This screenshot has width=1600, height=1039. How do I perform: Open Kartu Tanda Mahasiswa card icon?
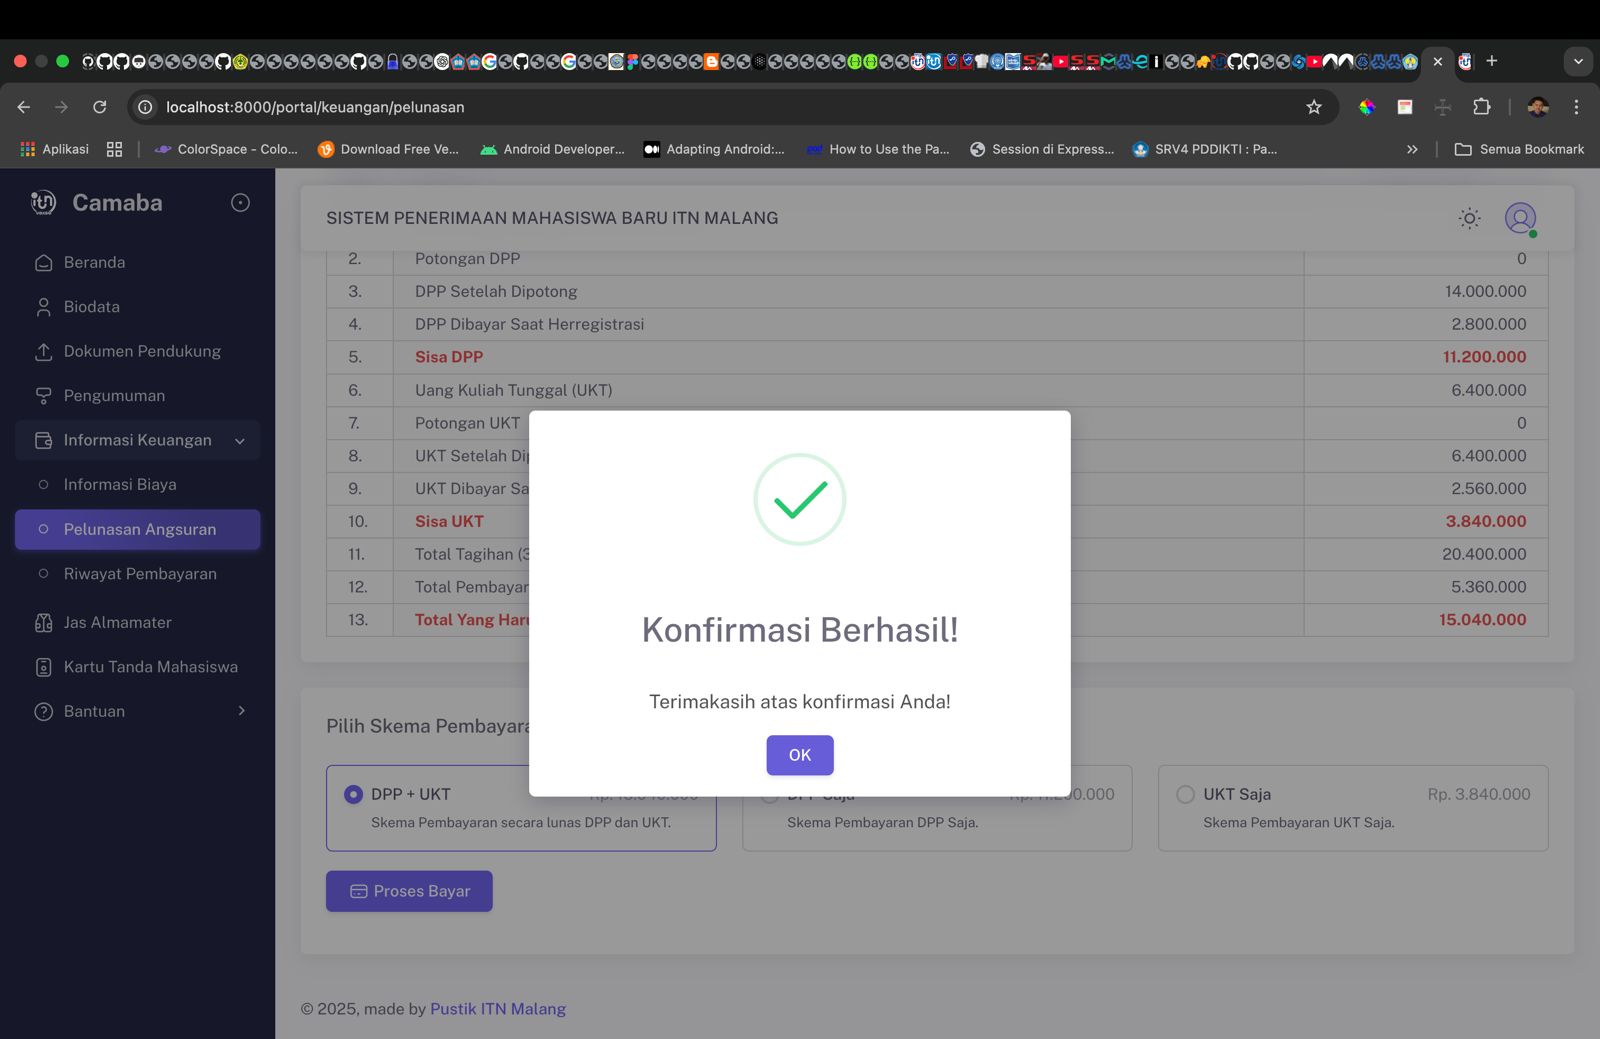tap(43, 667)
